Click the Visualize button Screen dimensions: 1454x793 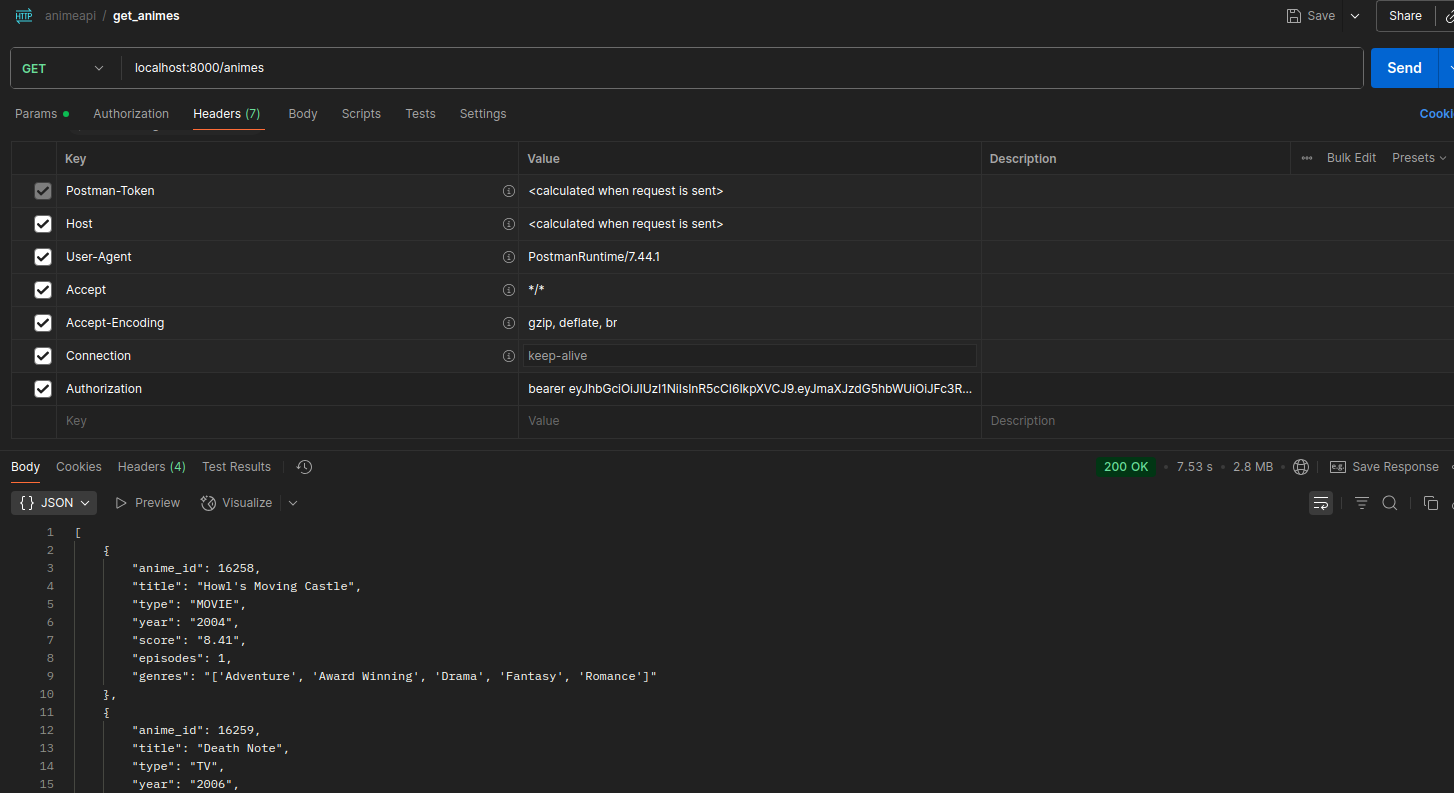[x=236, y=503]
